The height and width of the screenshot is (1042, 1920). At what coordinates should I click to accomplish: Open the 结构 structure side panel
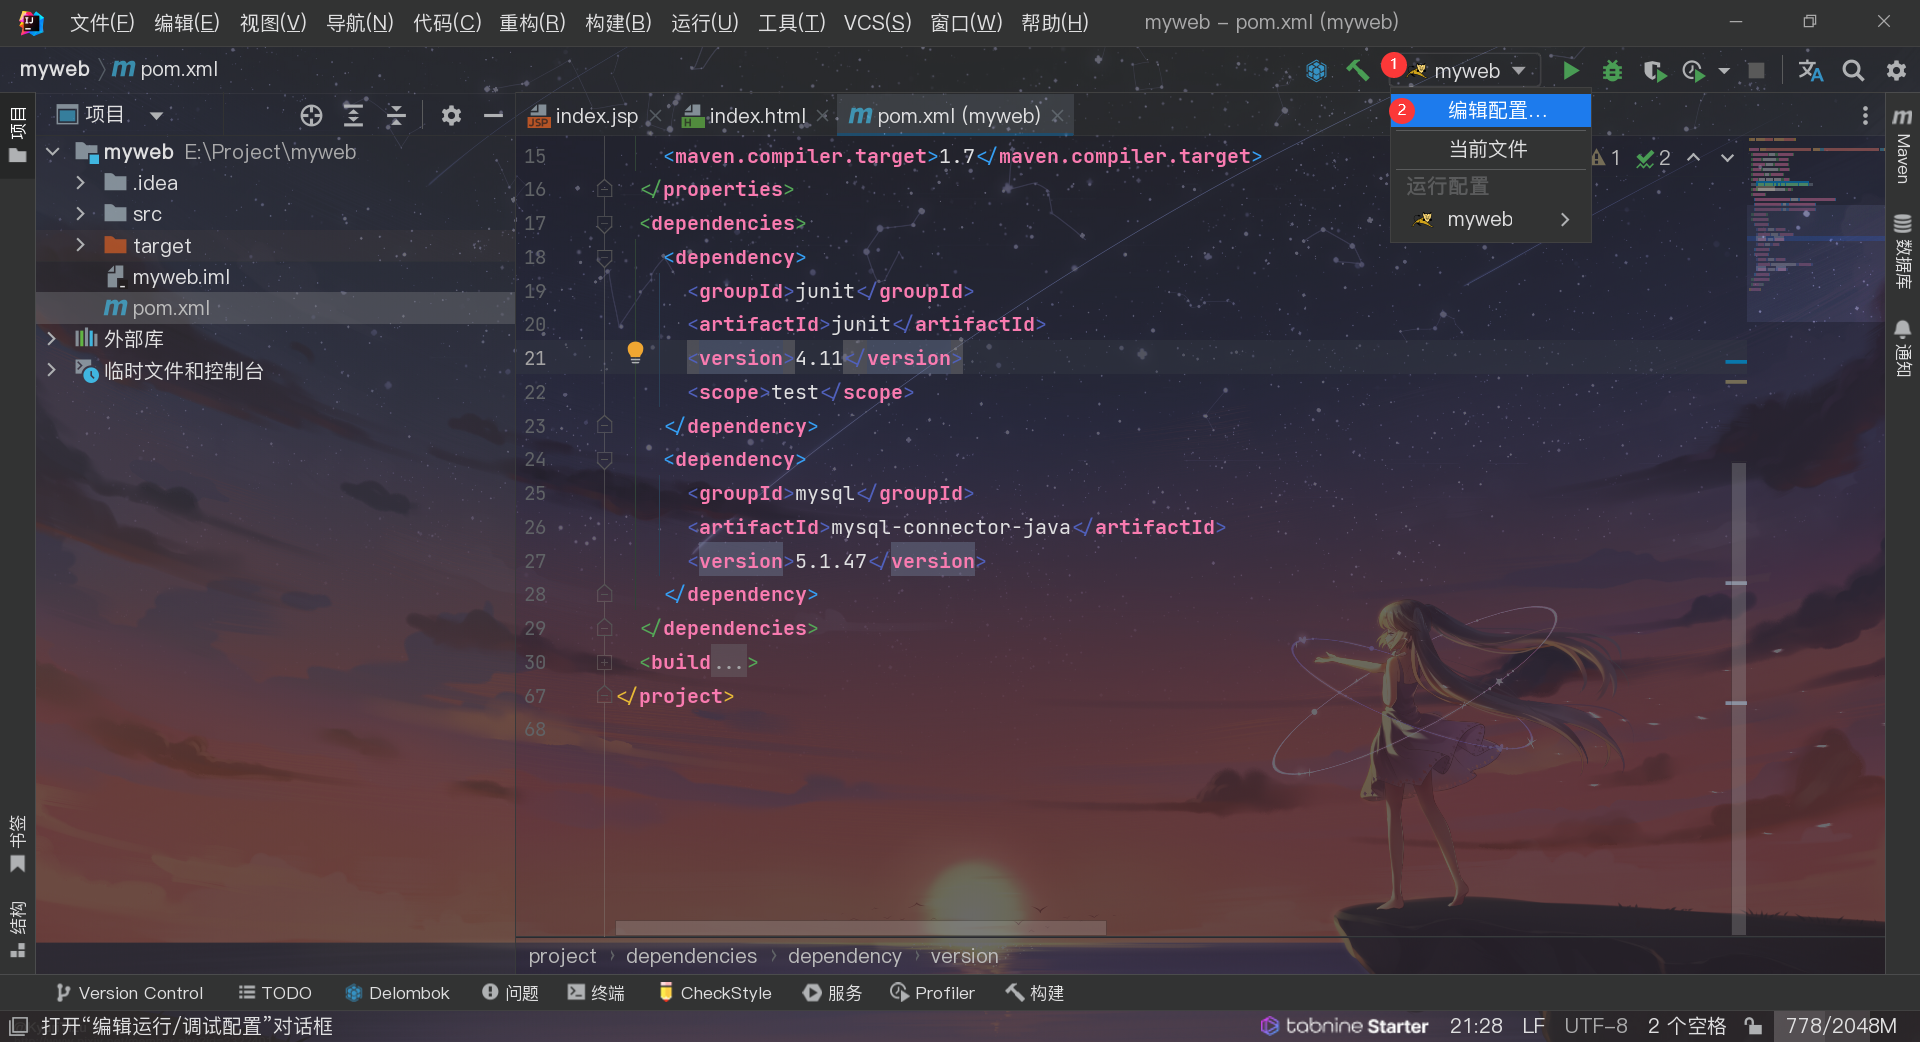click(x=17, y=930)
